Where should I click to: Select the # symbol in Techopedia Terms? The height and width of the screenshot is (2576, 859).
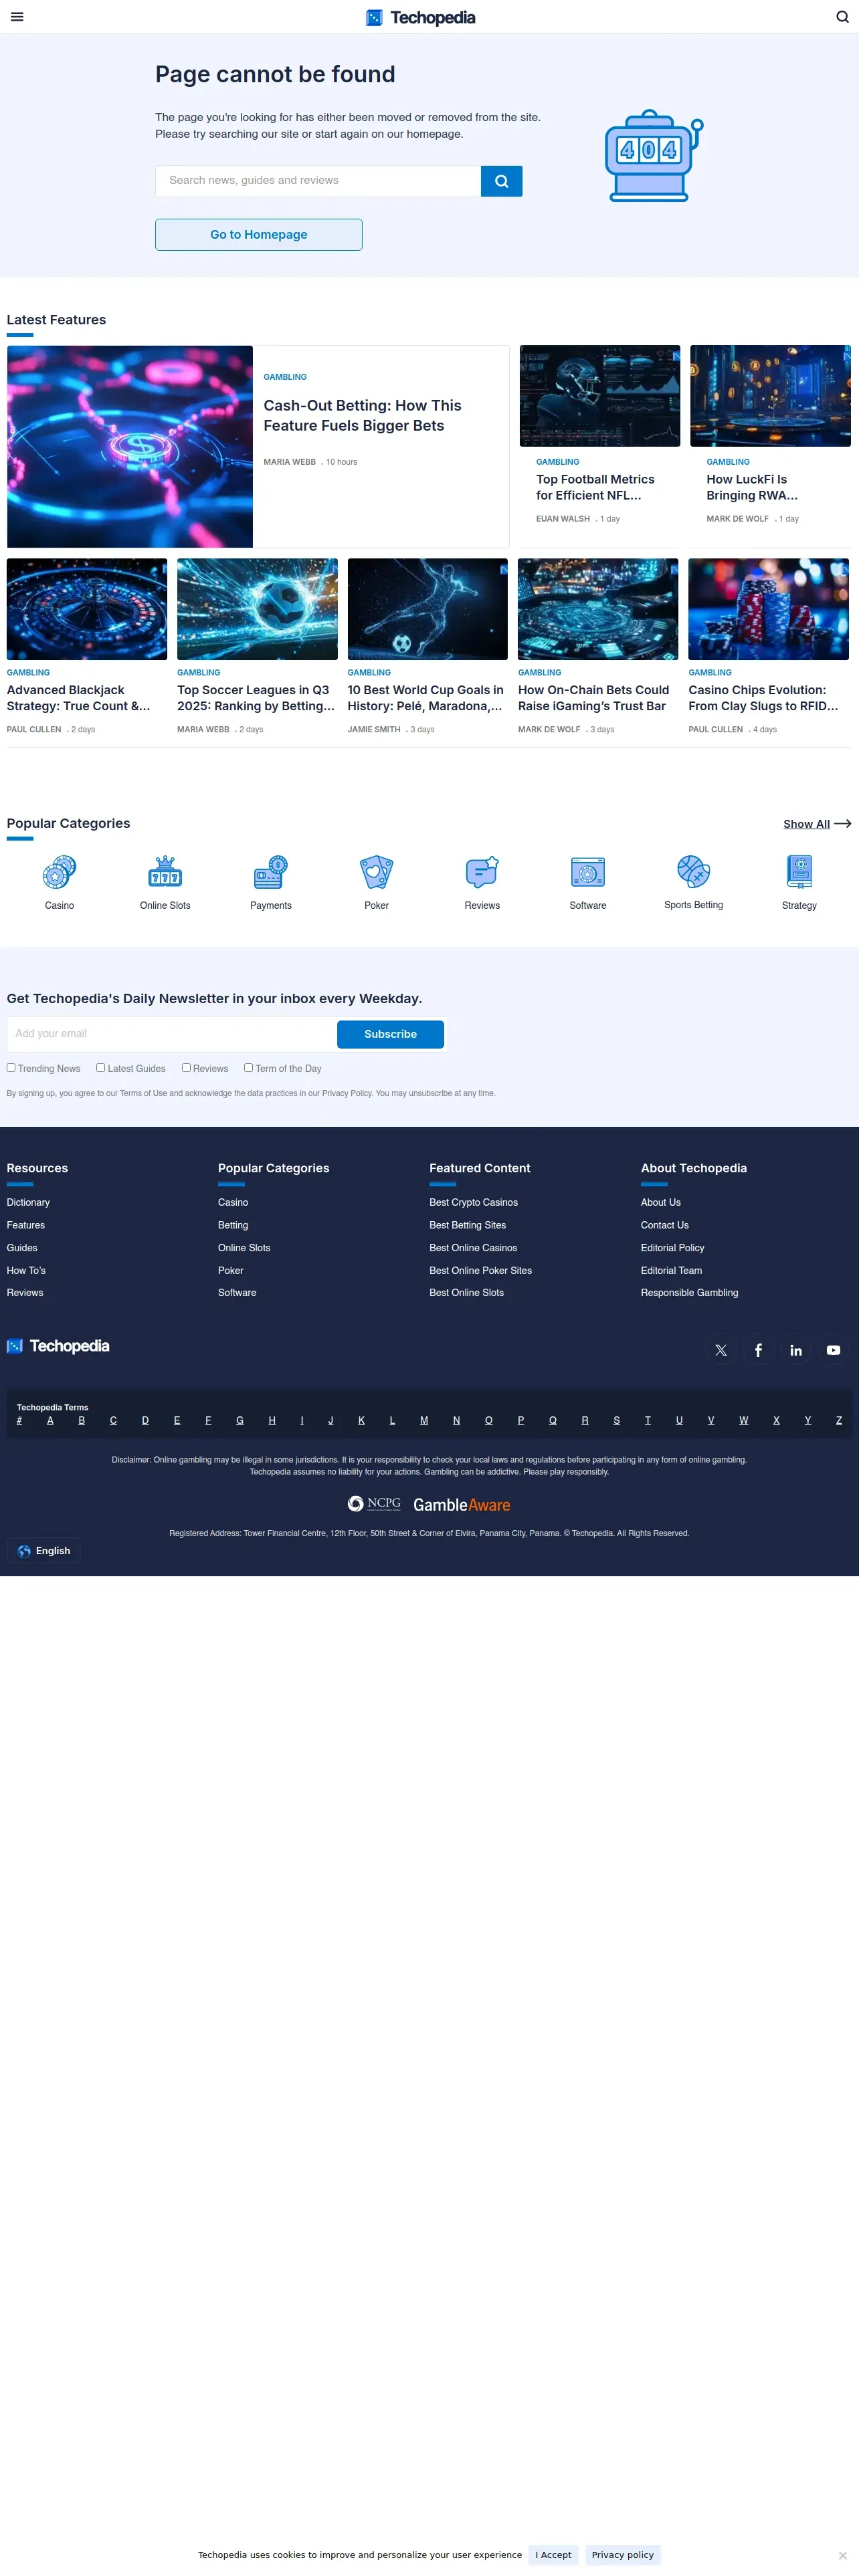19,1421
